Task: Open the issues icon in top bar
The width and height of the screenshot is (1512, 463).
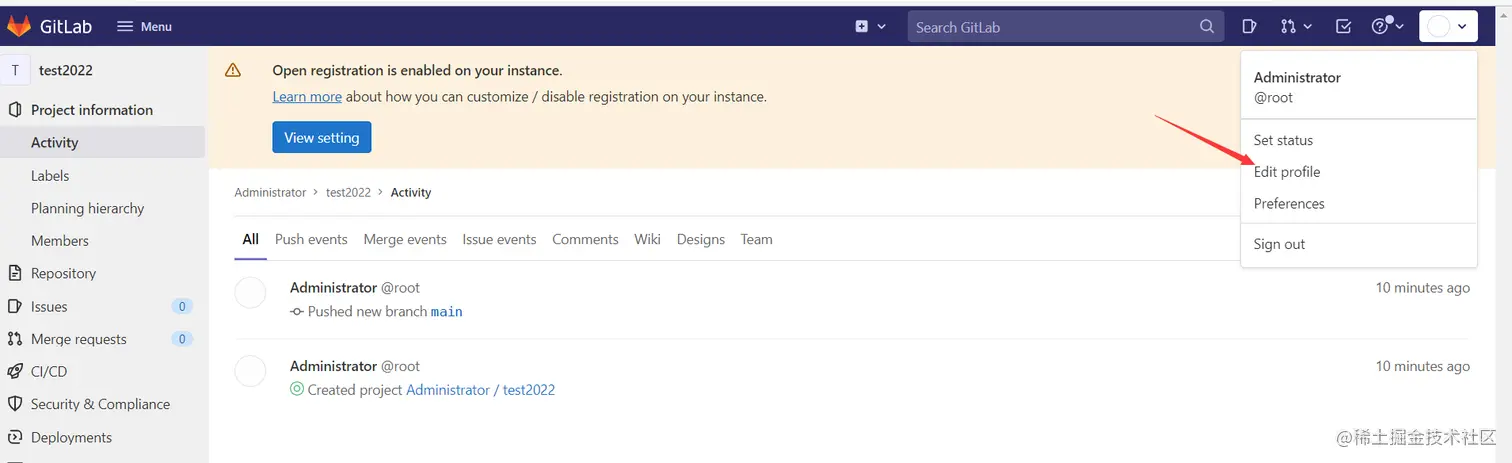Action: 1249,27
